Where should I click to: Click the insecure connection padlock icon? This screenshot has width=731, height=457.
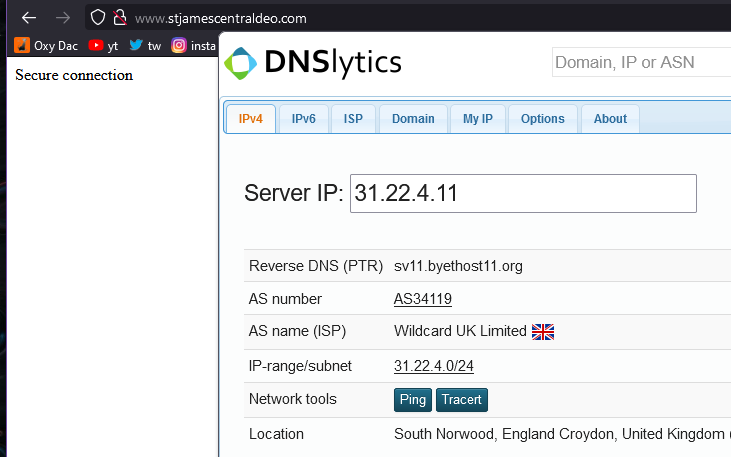pos(119,18)
